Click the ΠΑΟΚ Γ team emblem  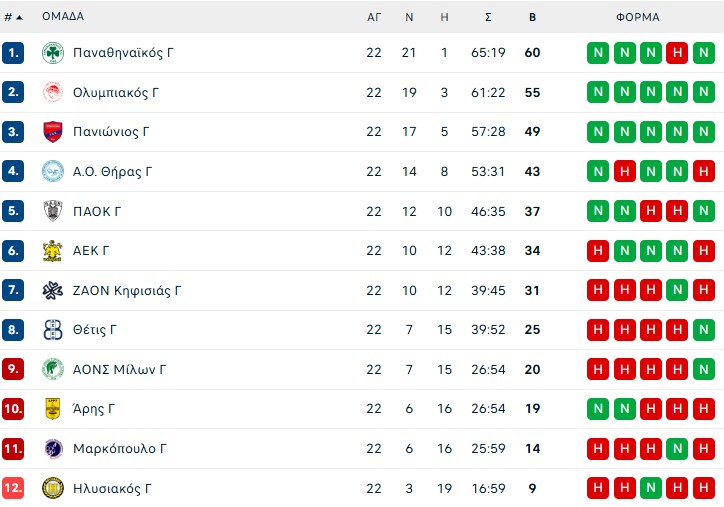(x=53, y=211)
